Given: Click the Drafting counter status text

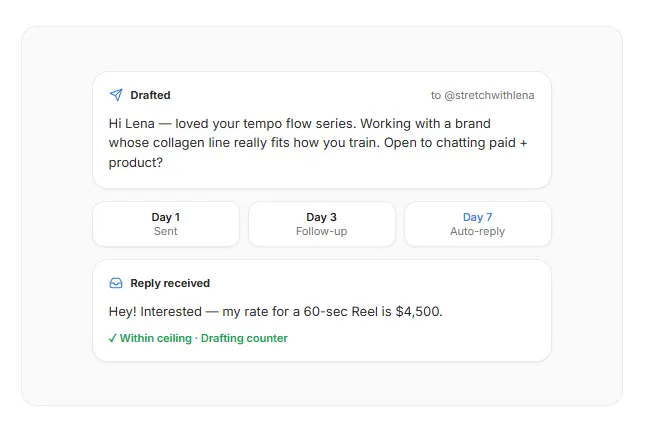Looking at the screenshot, I should (244, 338).
